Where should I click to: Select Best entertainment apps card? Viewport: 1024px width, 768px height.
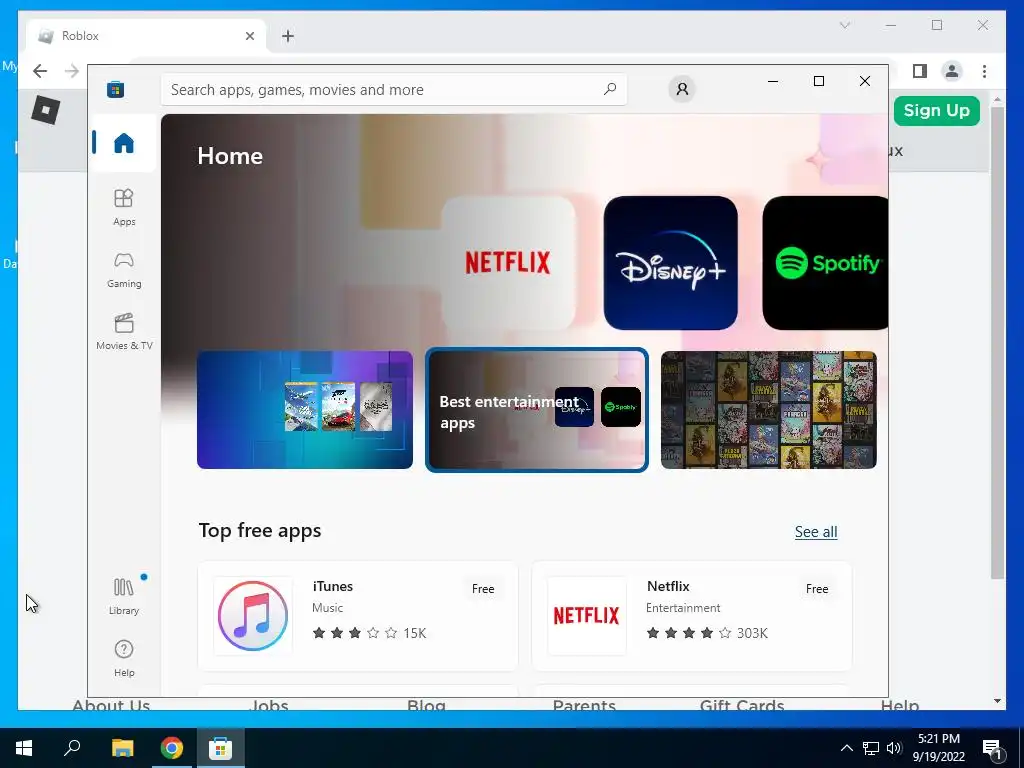(x=537, y=409)
